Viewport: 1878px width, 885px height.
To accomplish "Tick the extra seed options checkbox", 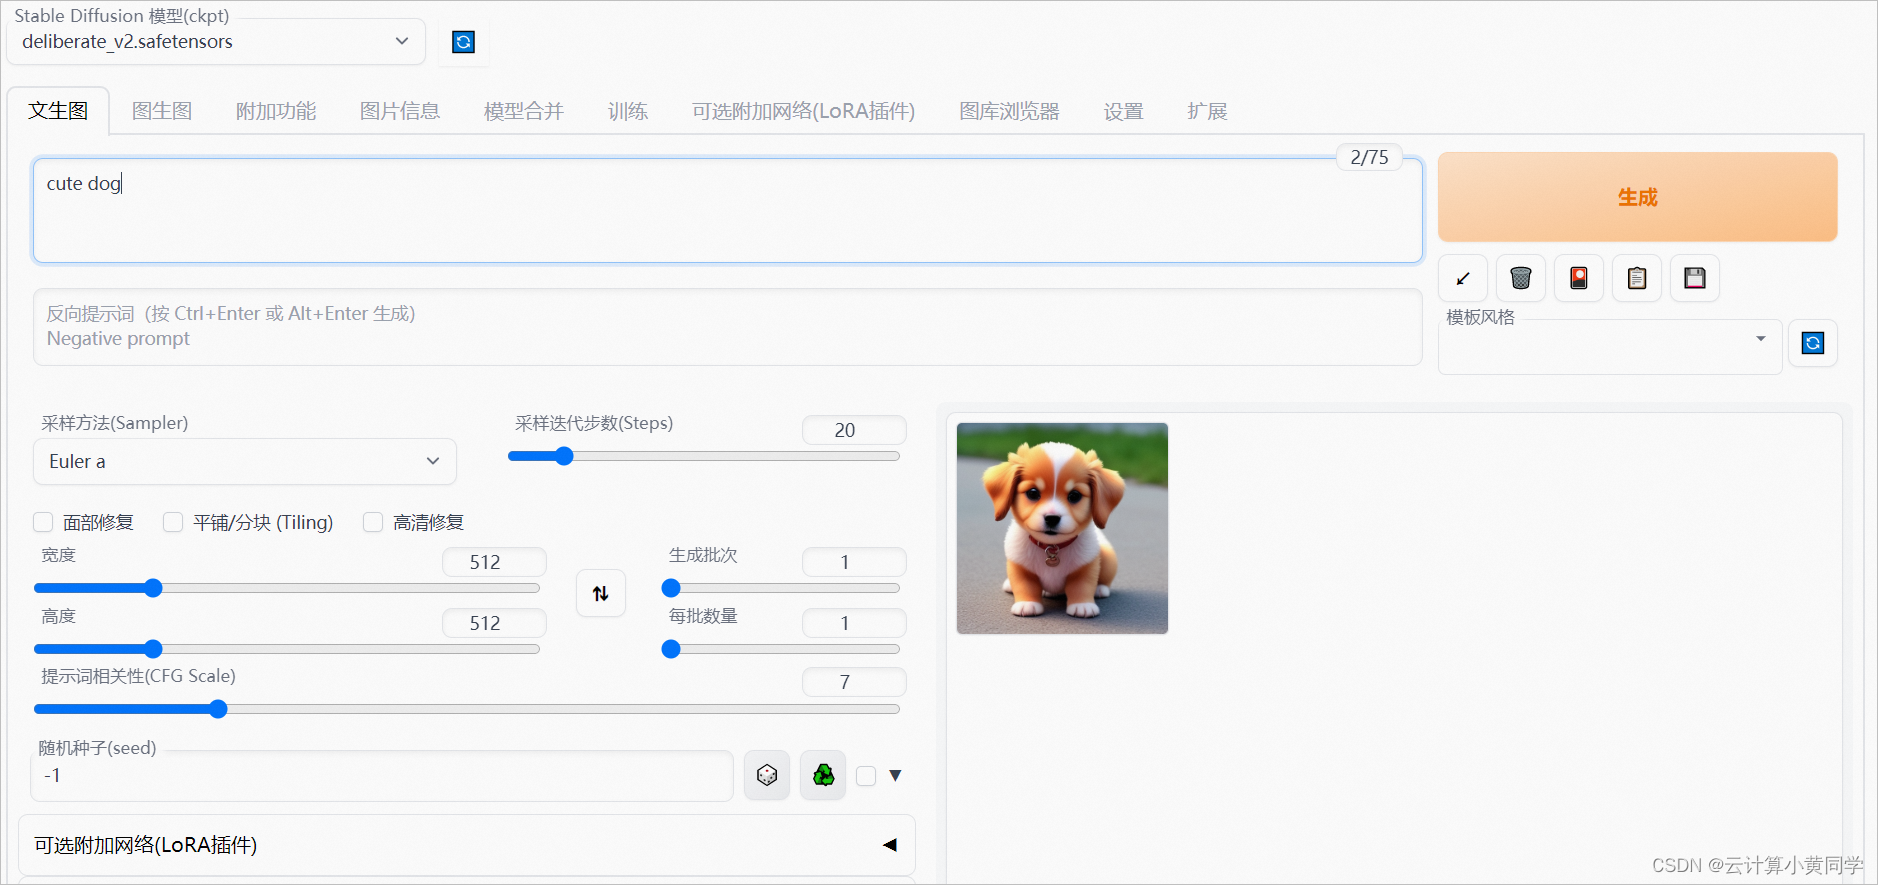I will (866, 776).
